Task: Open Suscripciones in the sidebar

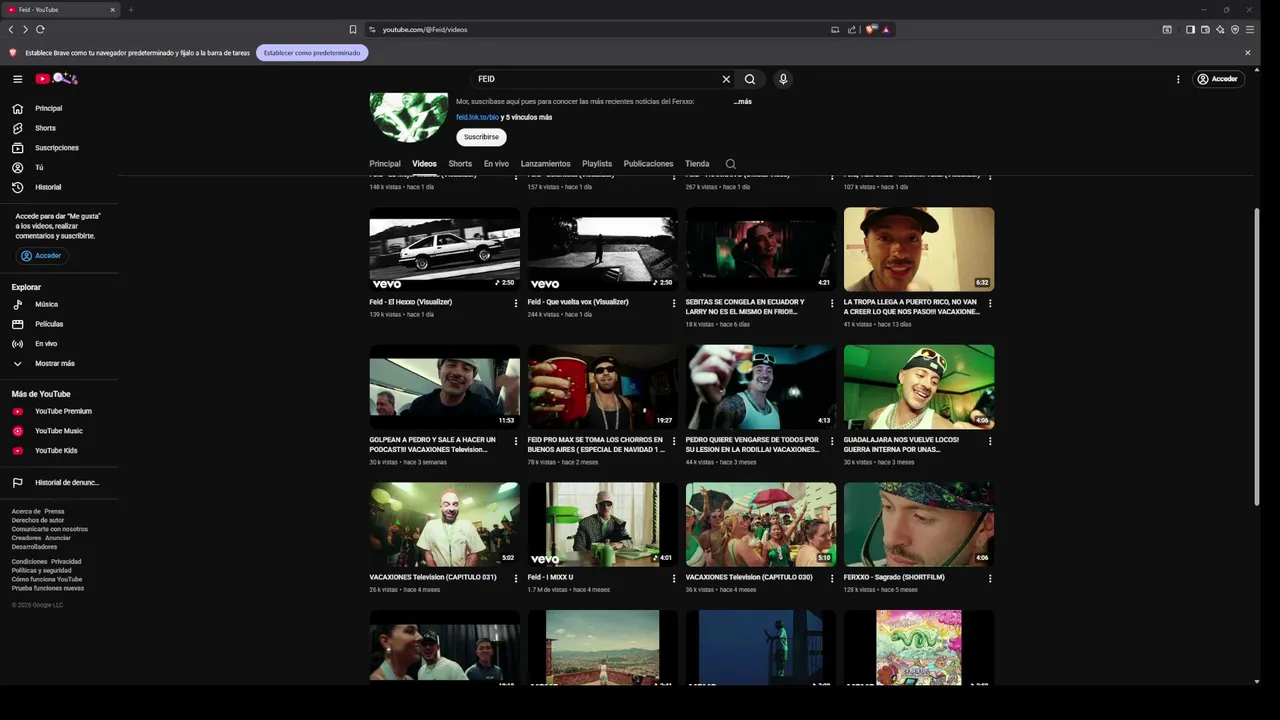Action: (x=59, y=148)
